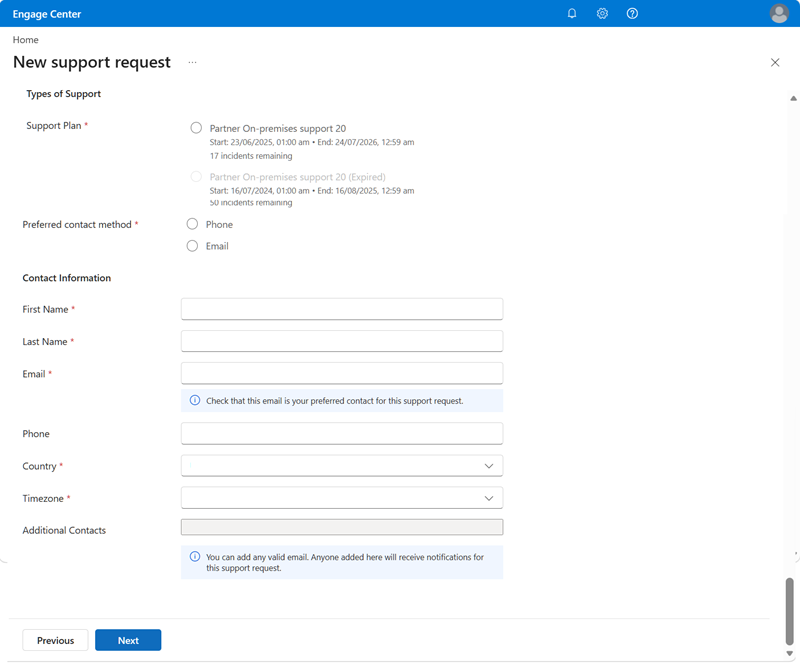Click the 'New support request' page title

click(x=92, y=62)
